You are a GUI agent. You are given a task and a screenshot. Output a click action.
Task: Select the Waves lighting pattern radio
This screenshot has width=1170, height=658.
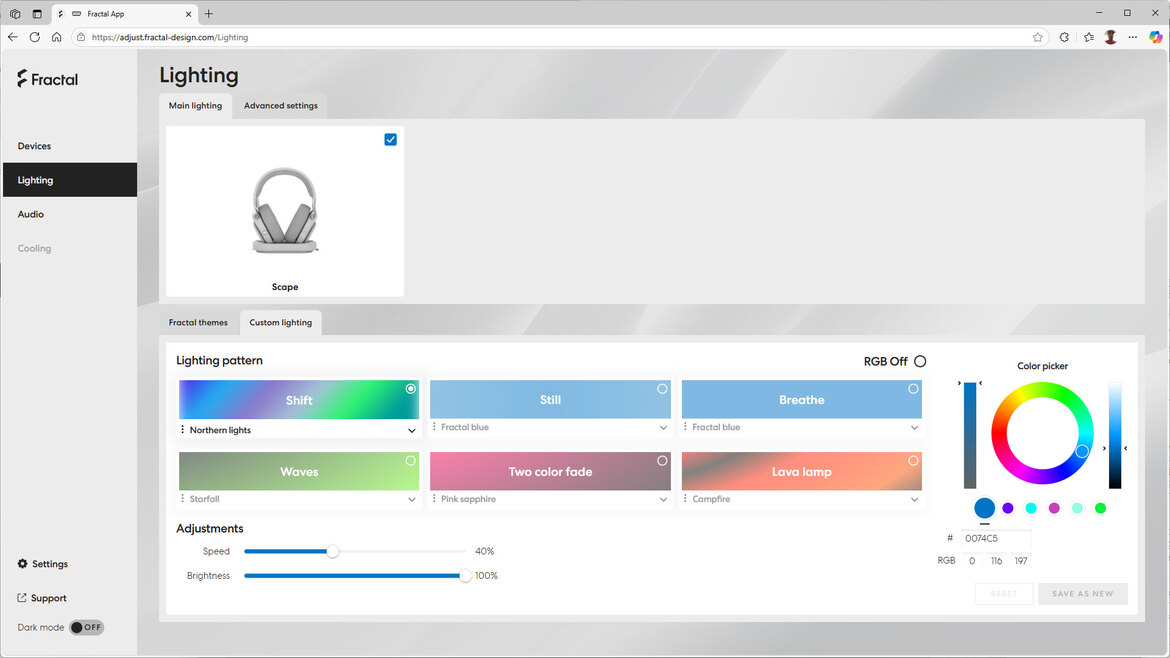pyautogui.click(x=410, y=460)
